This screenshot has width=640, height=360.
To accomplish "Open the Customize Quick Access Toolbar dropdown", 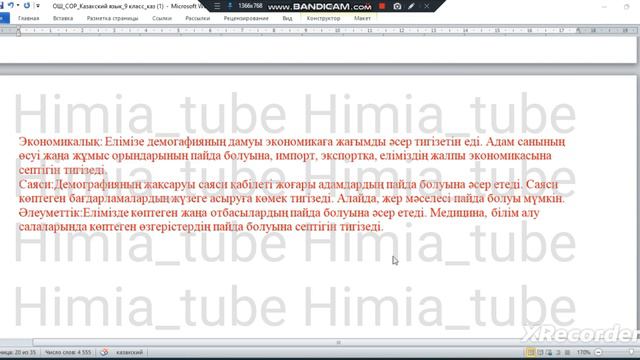I will coord(38,6).
